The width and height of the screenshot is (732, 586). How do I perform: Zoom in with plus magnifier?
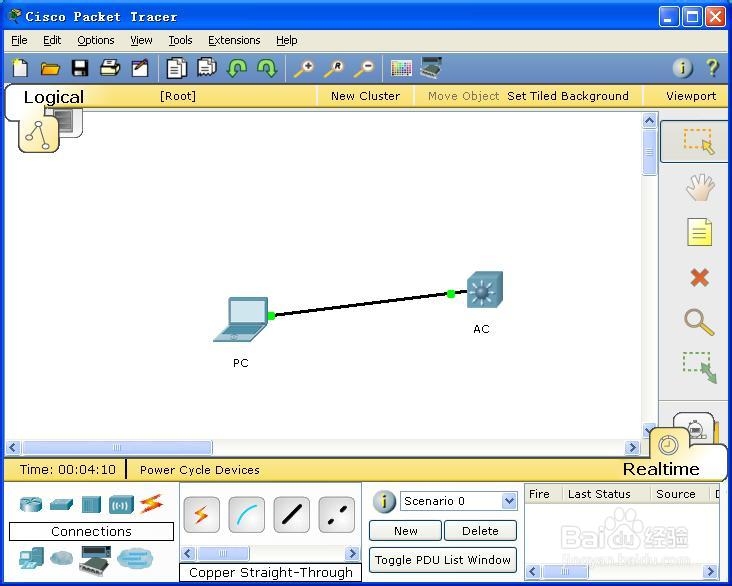tap(303, 69)
